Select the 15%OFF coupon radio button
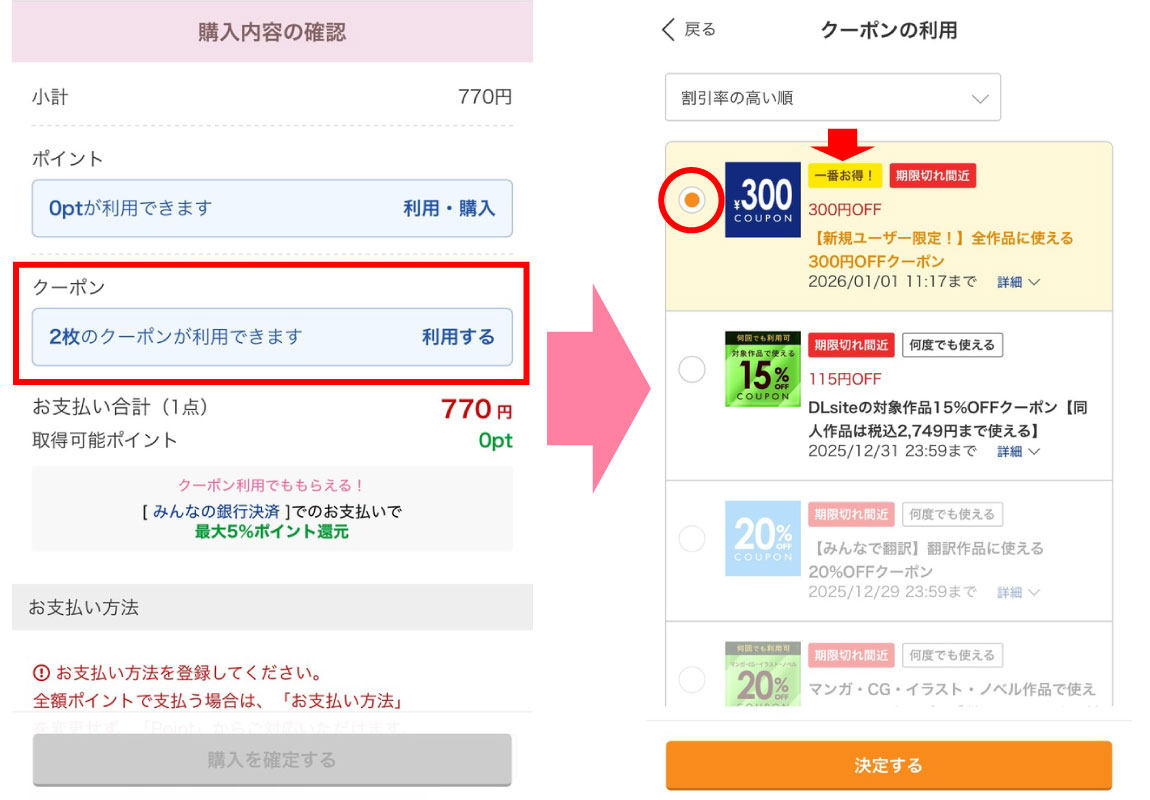 pyautogui.click(x=692, y=370)
